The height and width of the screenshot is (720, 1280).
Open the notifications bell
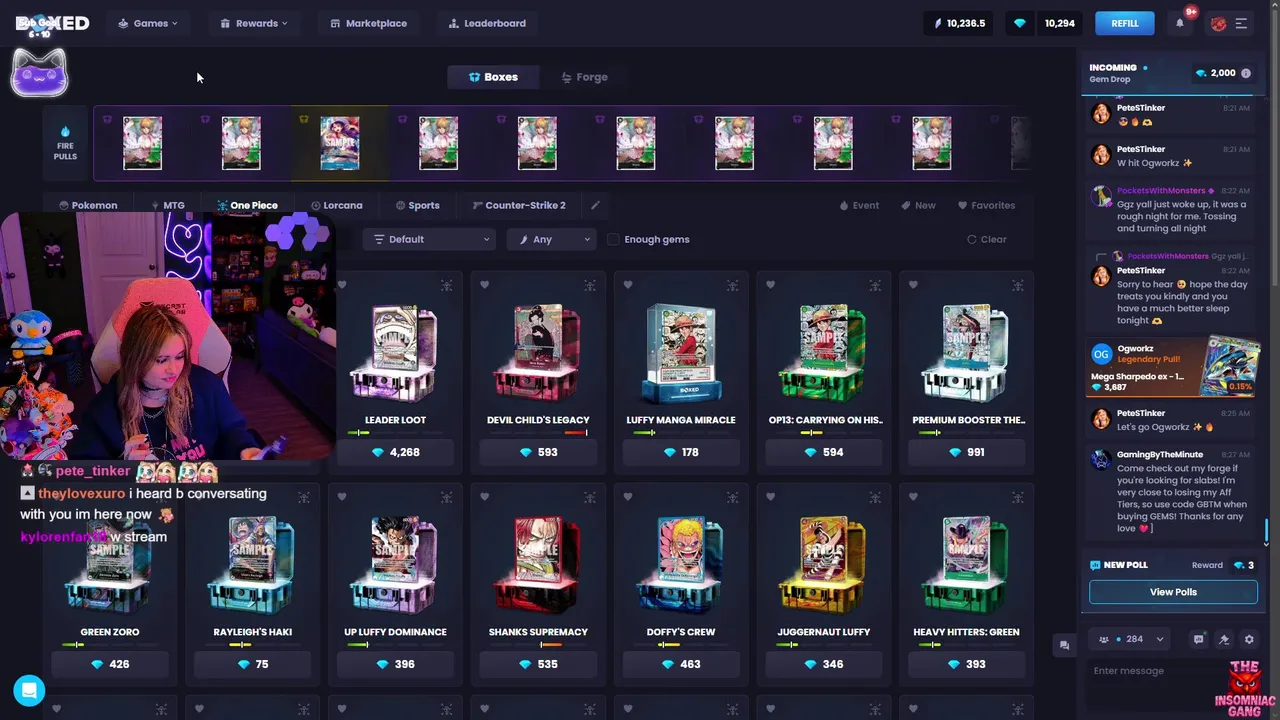coord(1180,23)
